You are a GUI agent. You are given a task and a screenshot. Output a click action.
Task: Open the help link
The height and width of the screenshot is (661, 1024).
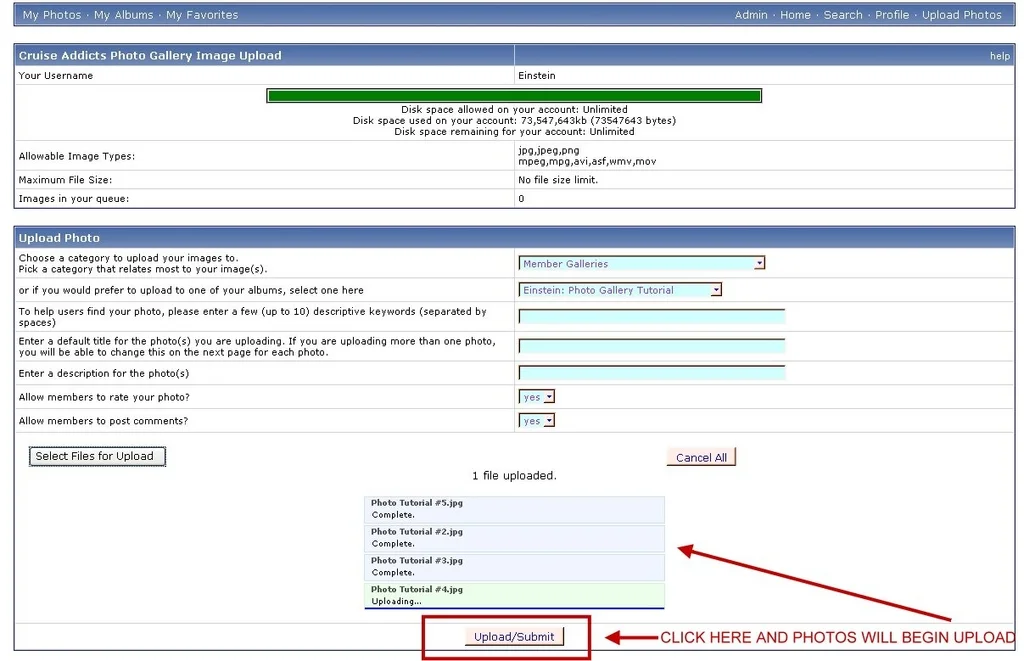[999, 56]
